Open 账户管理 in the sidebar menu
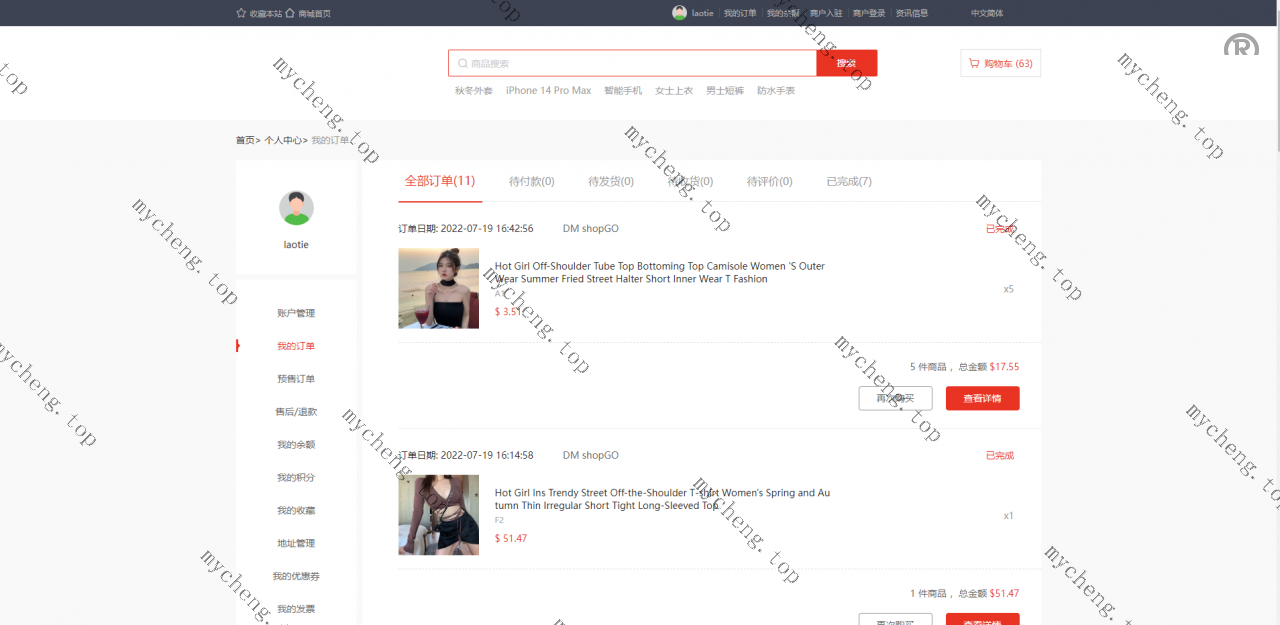This screenshot has width=1280, height=625. click(x=296, y=313)
